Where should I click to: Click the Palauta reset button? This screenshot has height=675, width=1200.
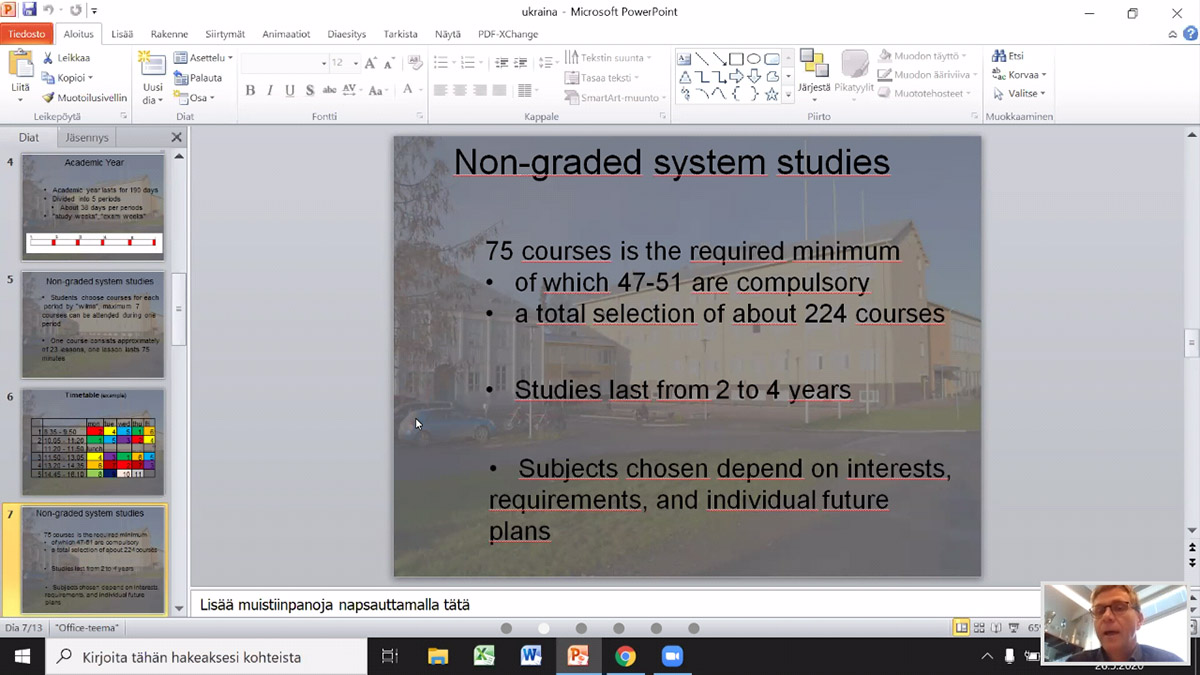click(199, 78)
